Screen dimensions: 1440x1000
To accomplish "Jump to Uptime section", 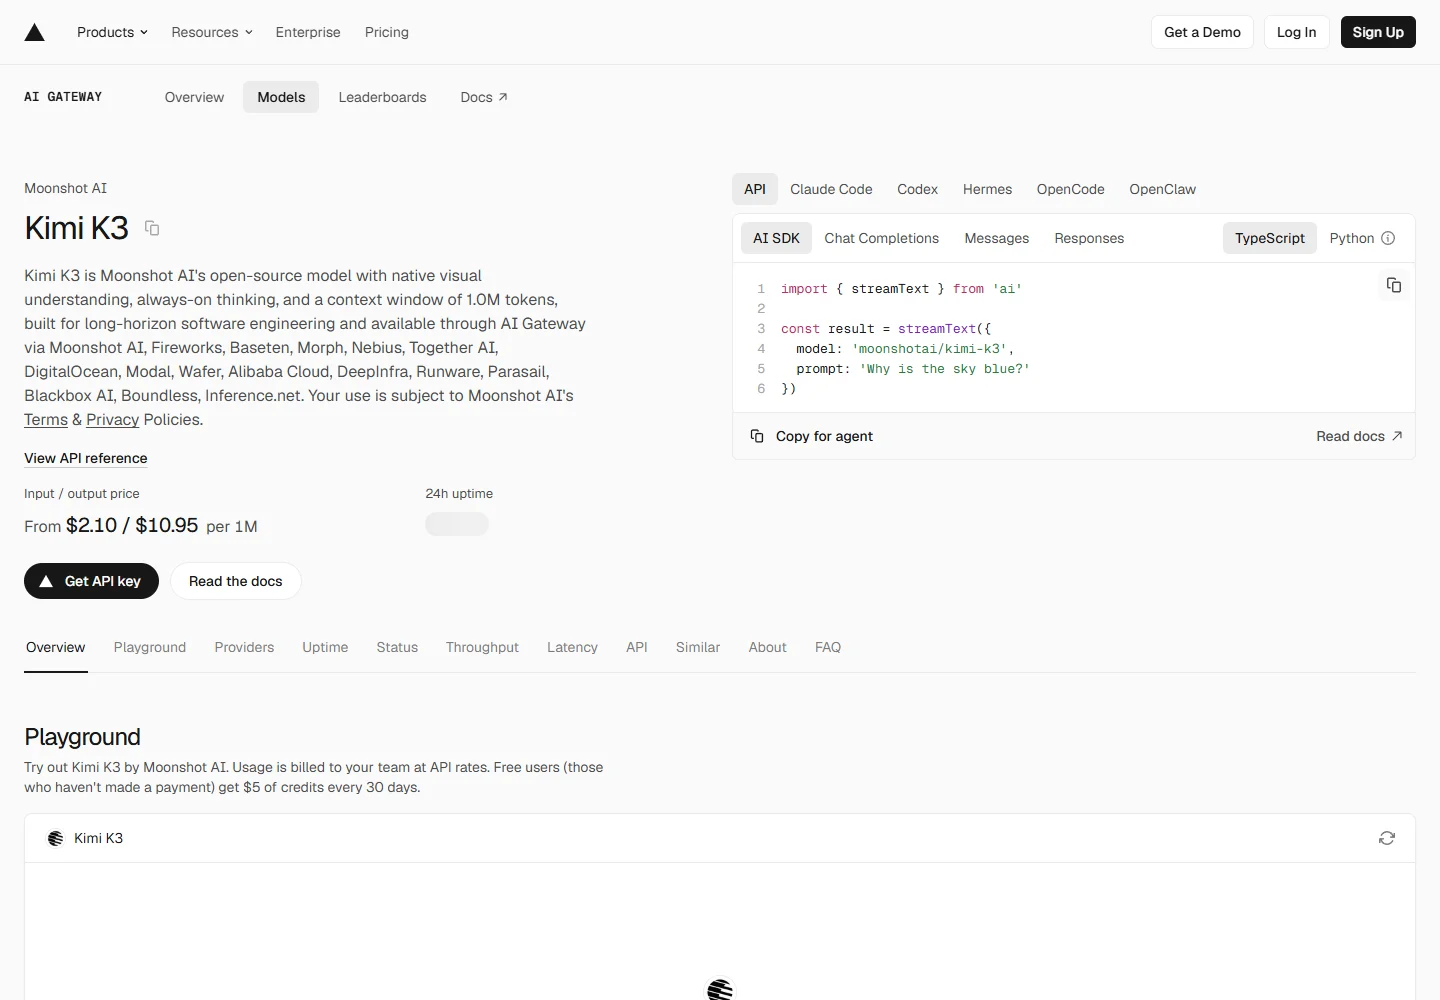I will [325, 647].
